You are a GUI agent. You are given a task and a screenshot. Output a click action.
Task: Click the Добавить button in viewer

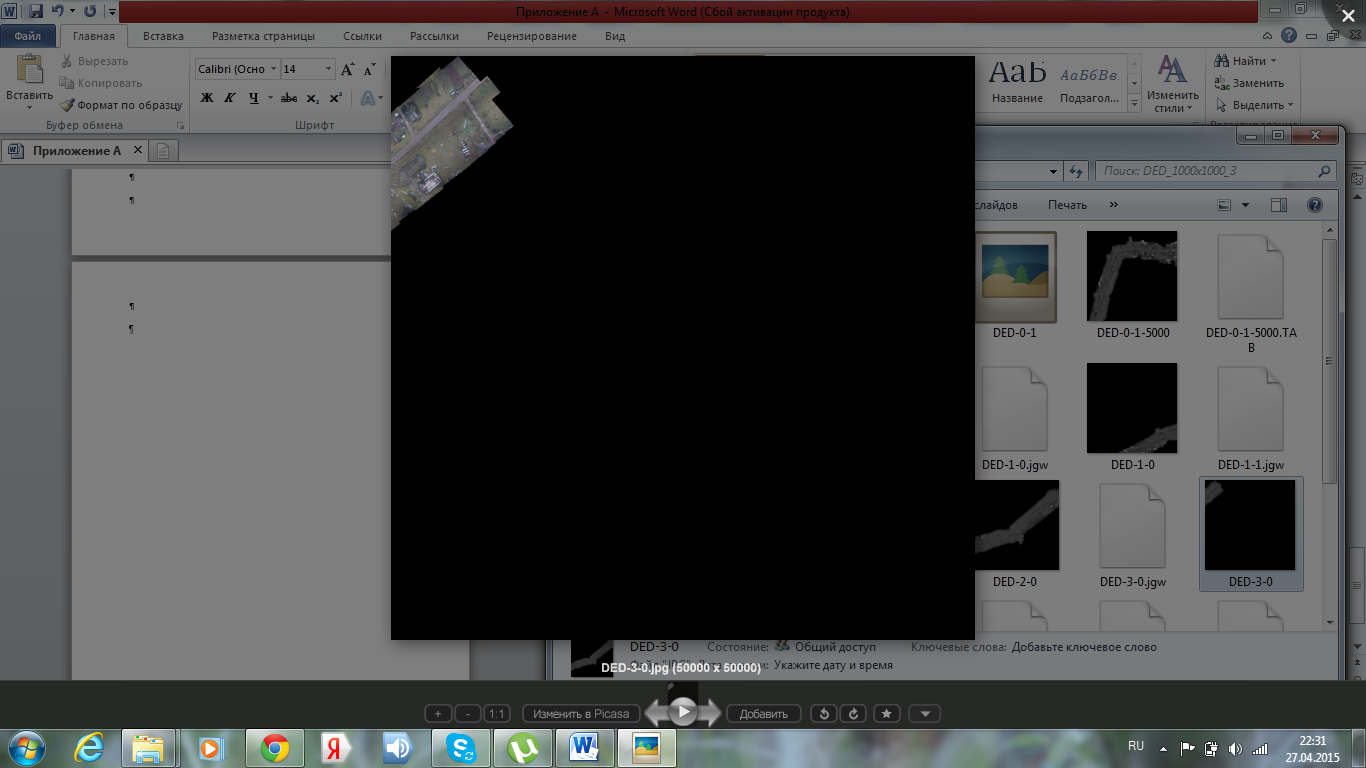[764, 714]
